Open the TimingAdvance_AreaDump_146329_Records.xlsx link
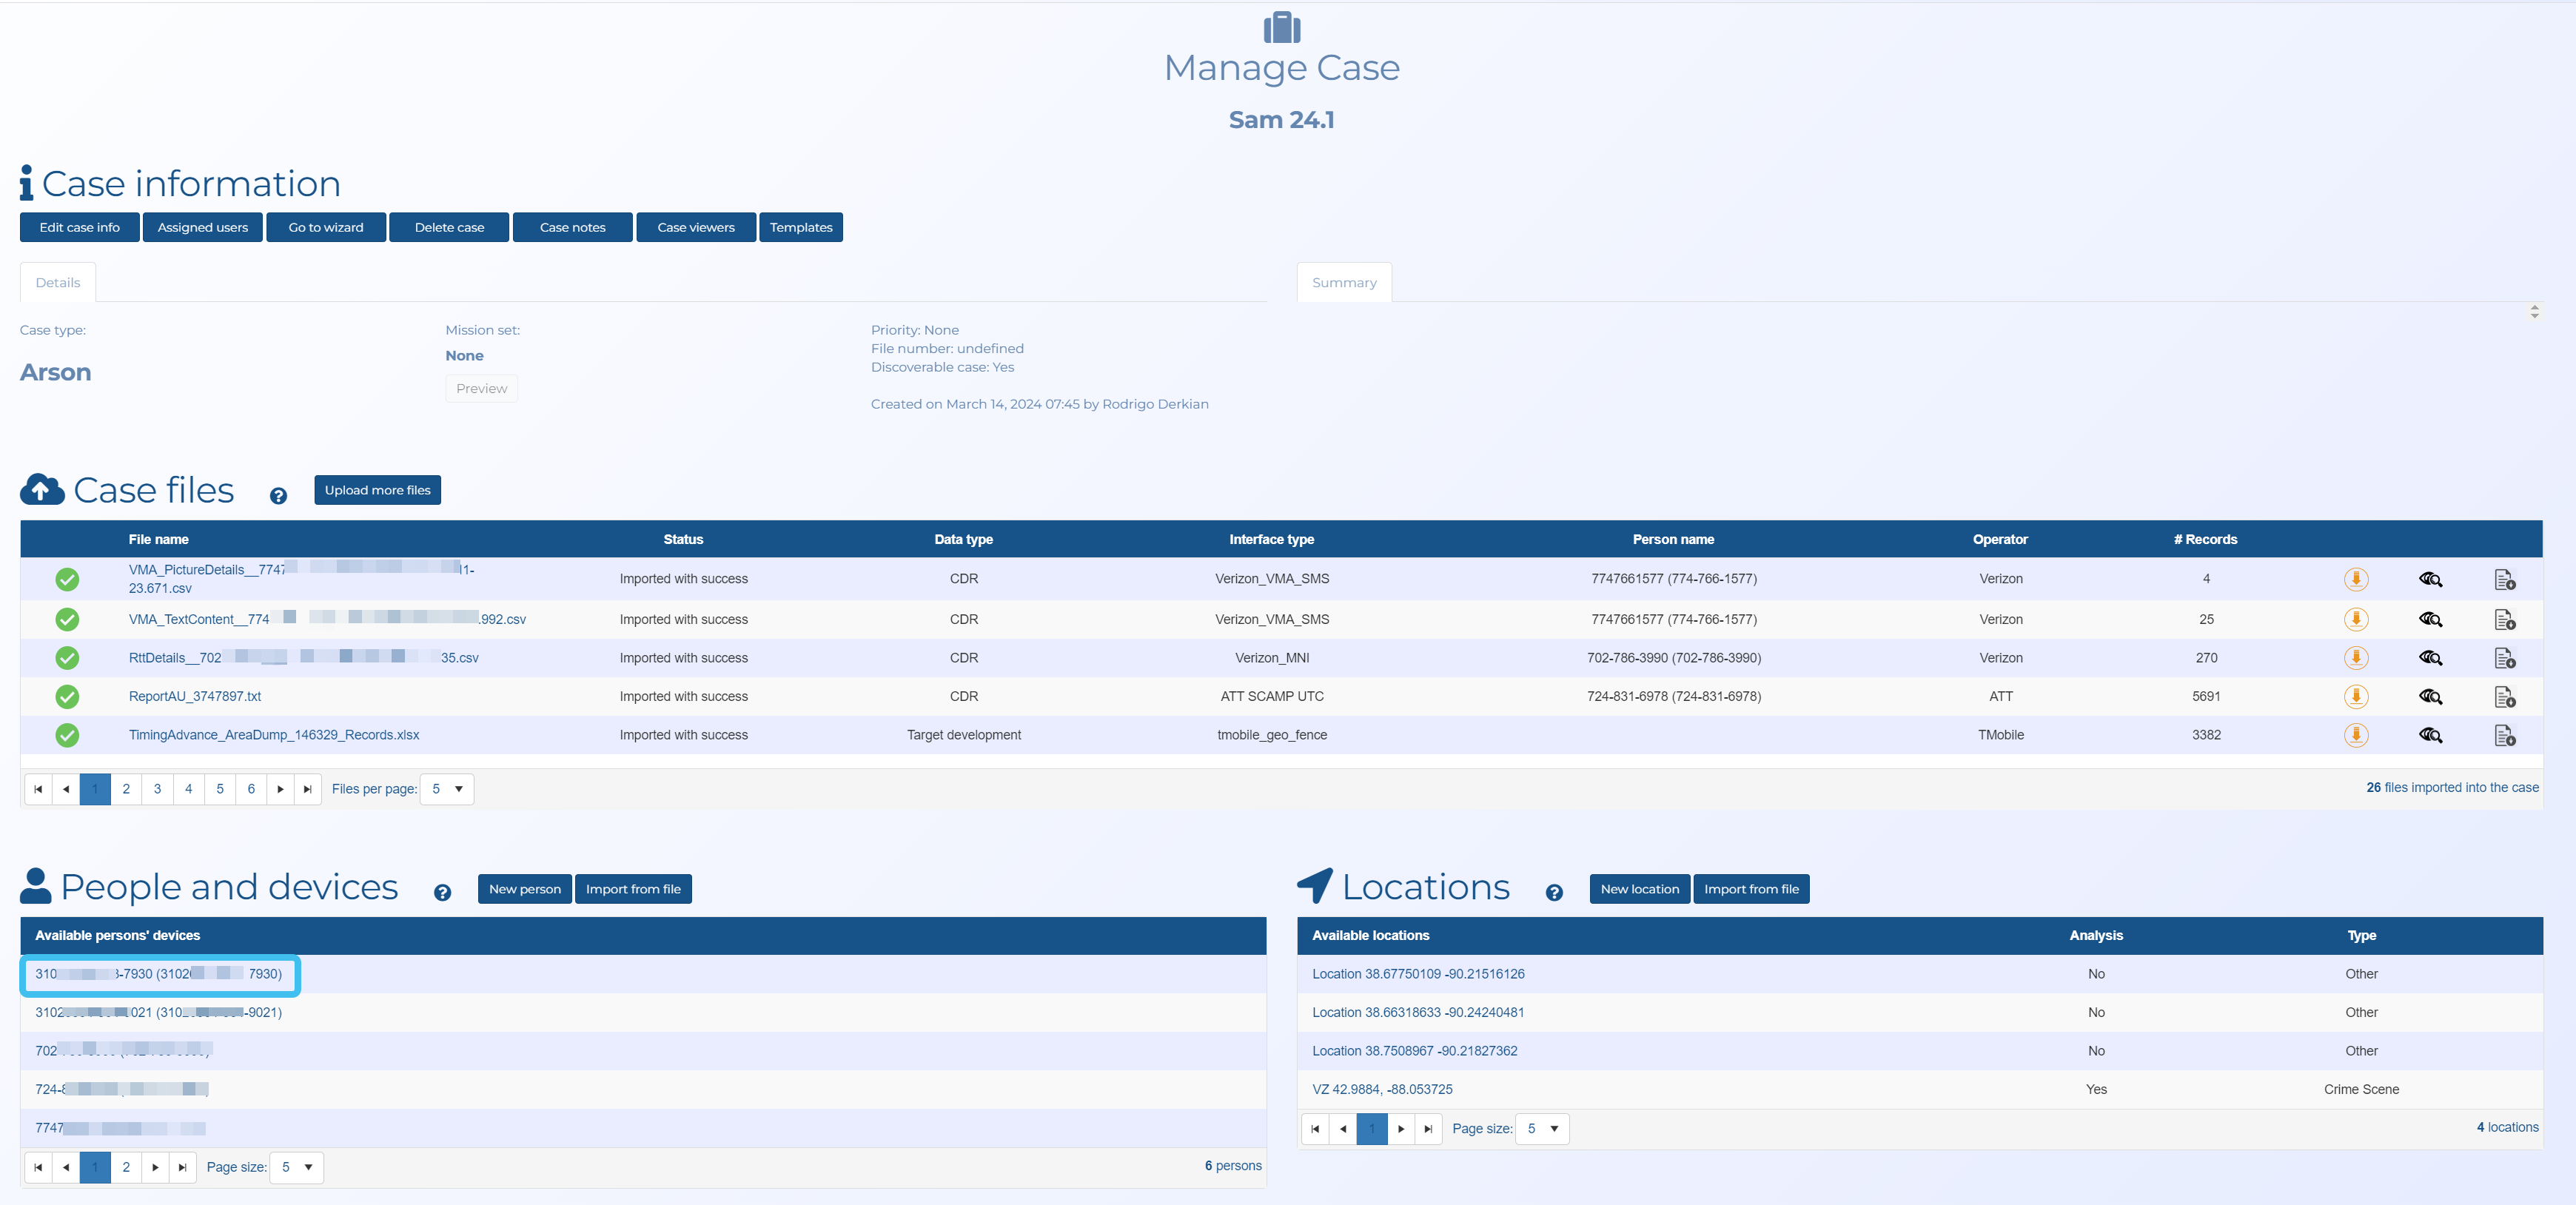2576x1205 pixels. pos(274,735)
